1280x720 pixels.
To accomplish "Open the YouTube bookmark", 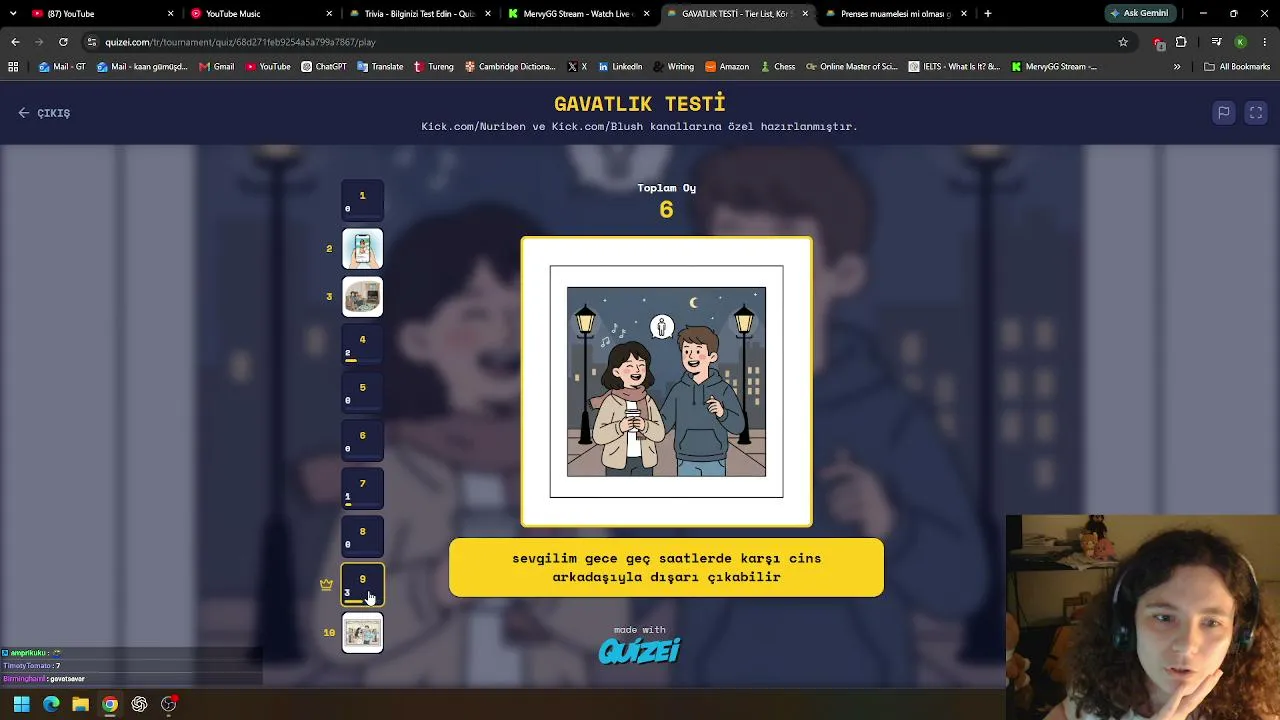I will [x=268, y=67].
